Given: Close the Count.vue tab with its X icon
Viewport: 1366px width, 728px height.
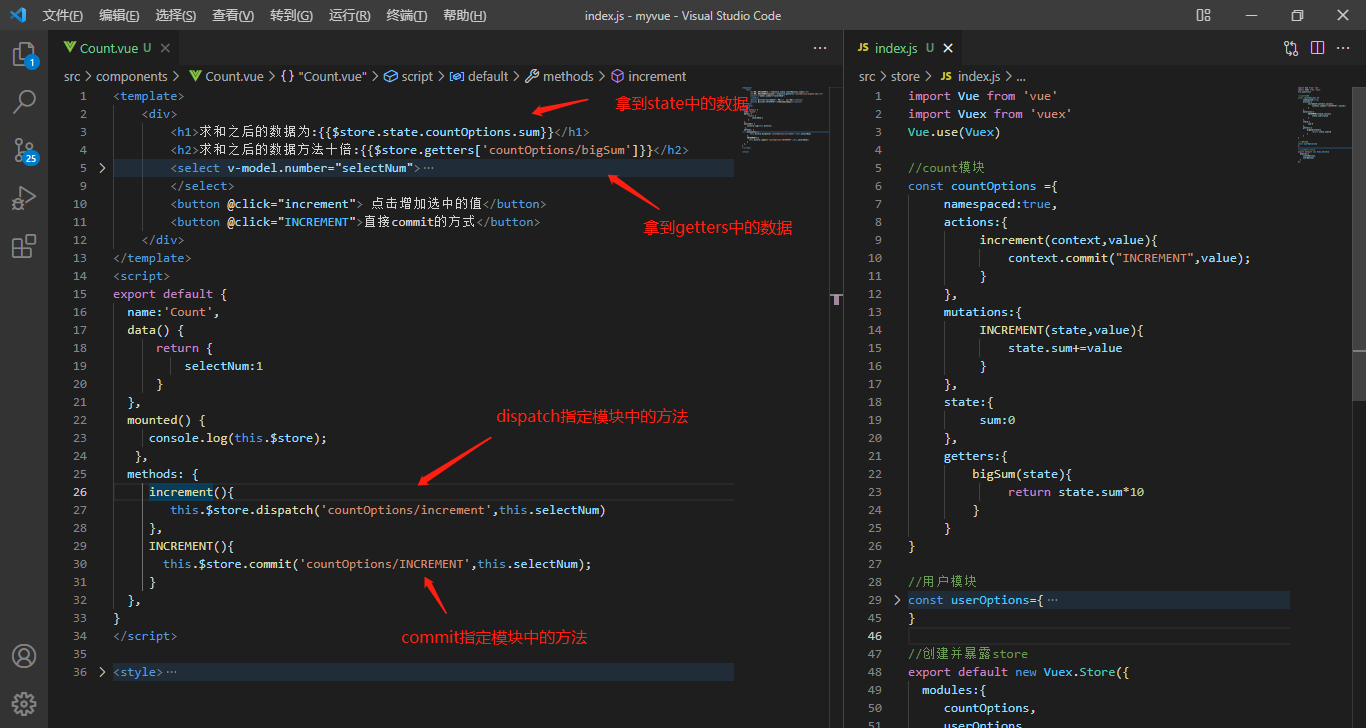Looking at the screenshot, I should 165,48.
